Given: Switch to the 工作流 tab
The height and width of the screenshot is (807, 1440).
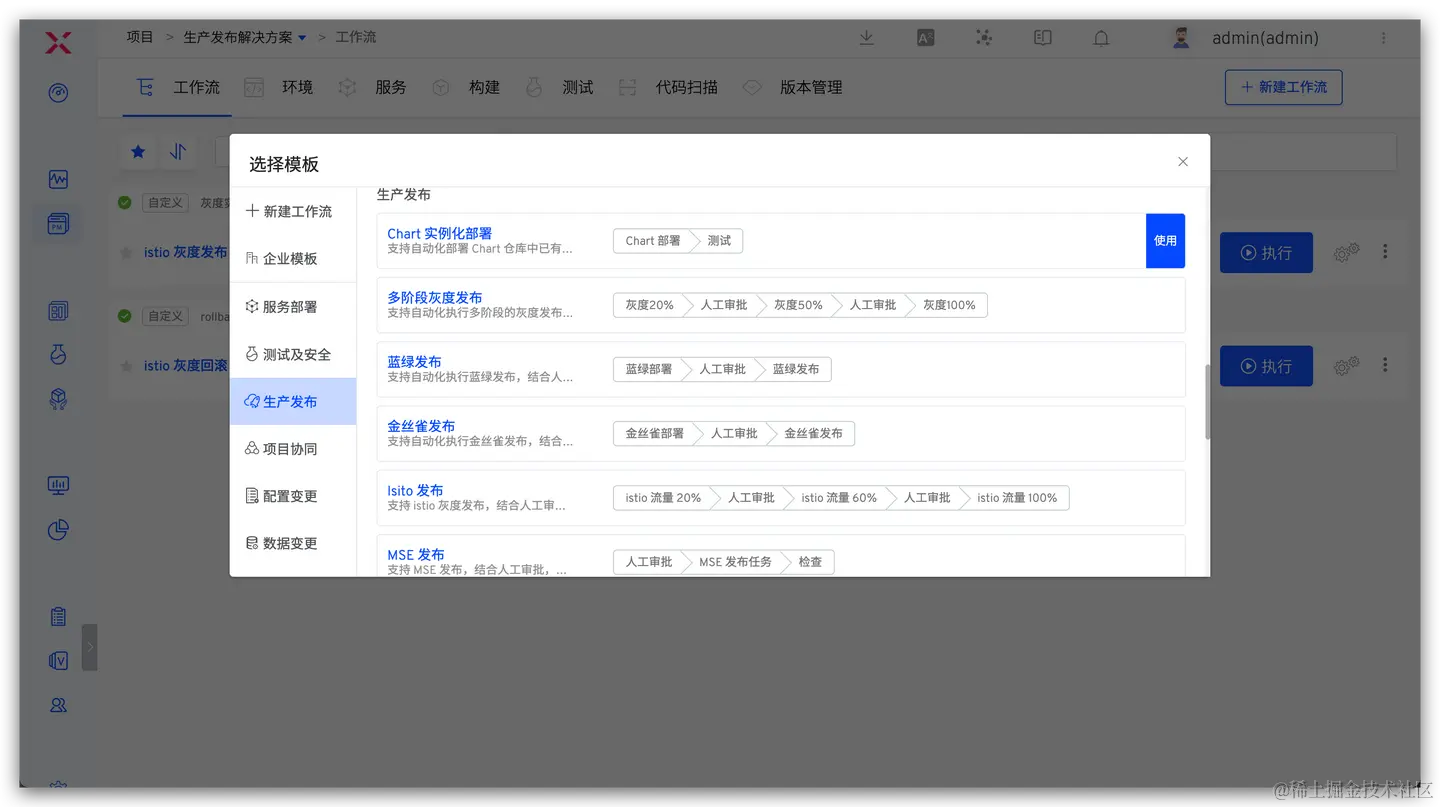Looking at the screenshot, I should pyautogui.click(x=178, y=88).
